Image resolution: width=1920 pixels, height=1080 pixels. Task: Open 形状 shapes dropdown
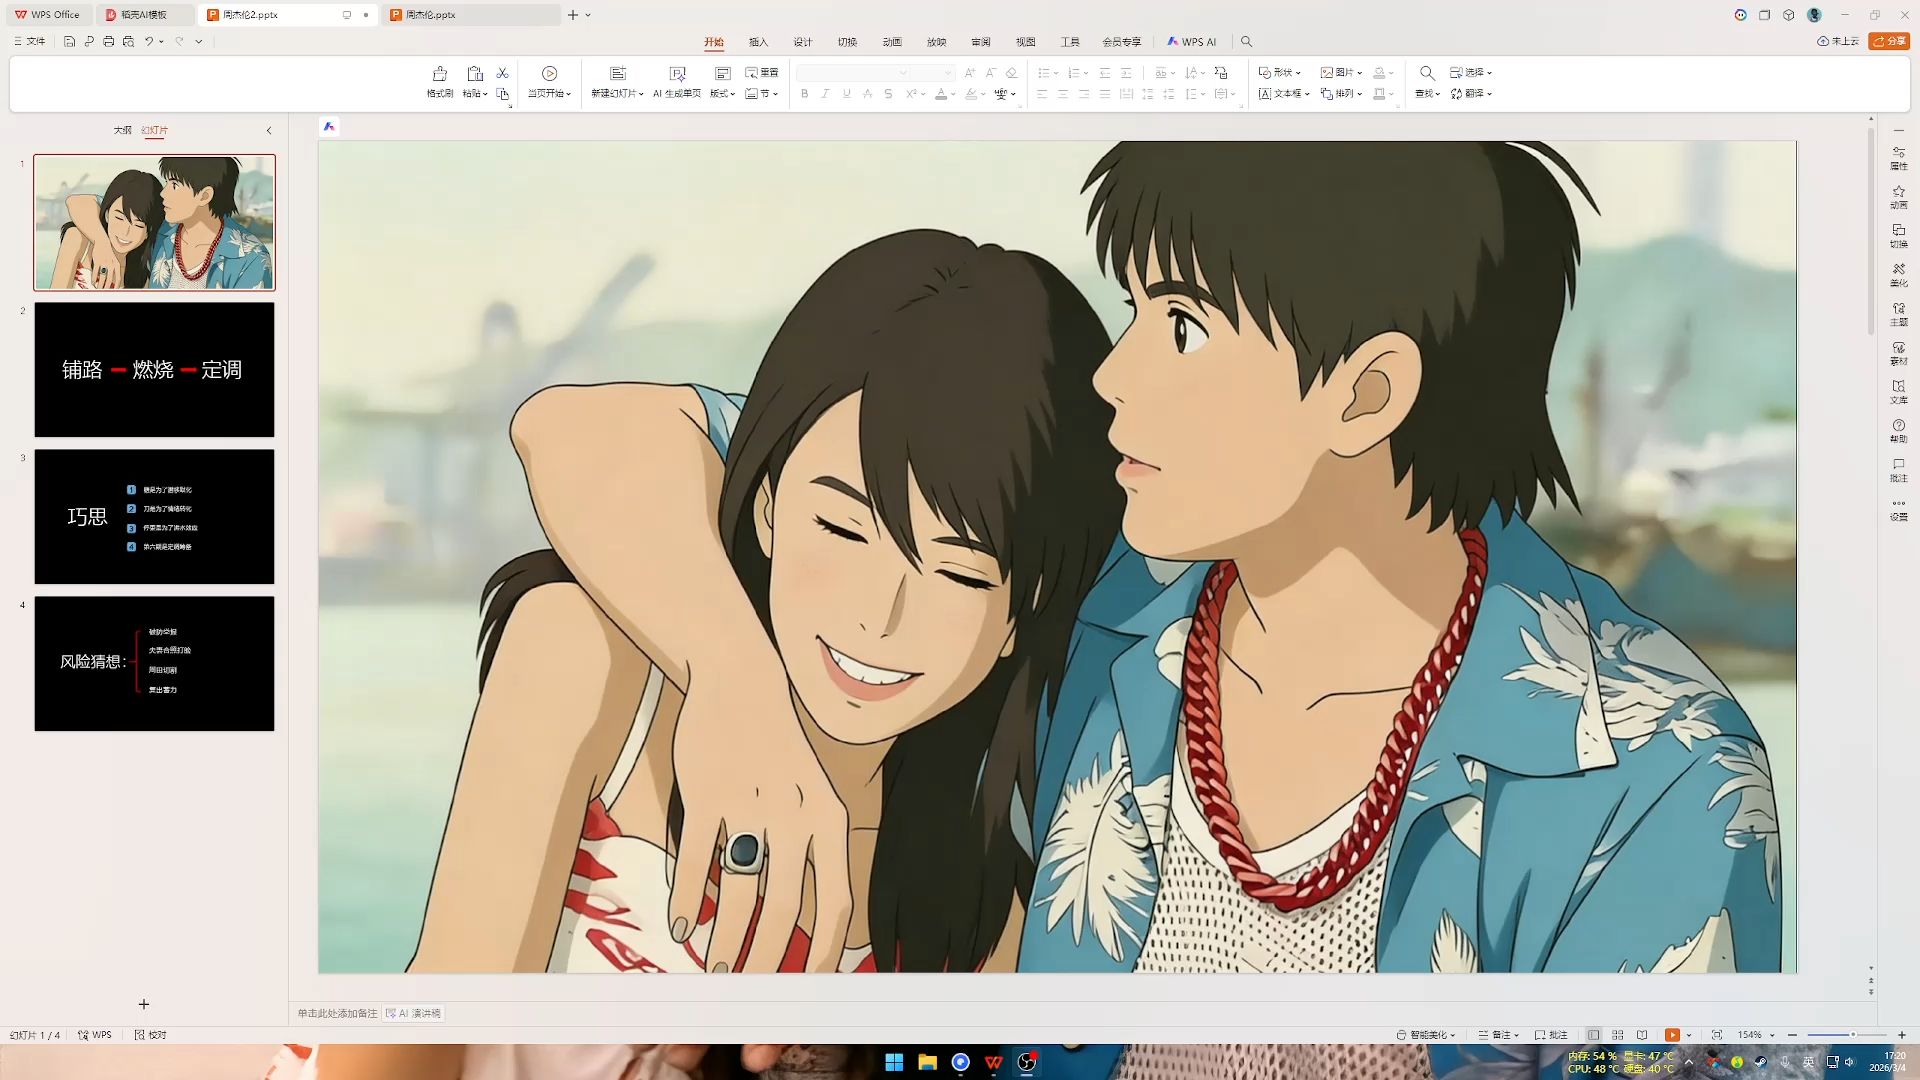(x=1279, y=73)
